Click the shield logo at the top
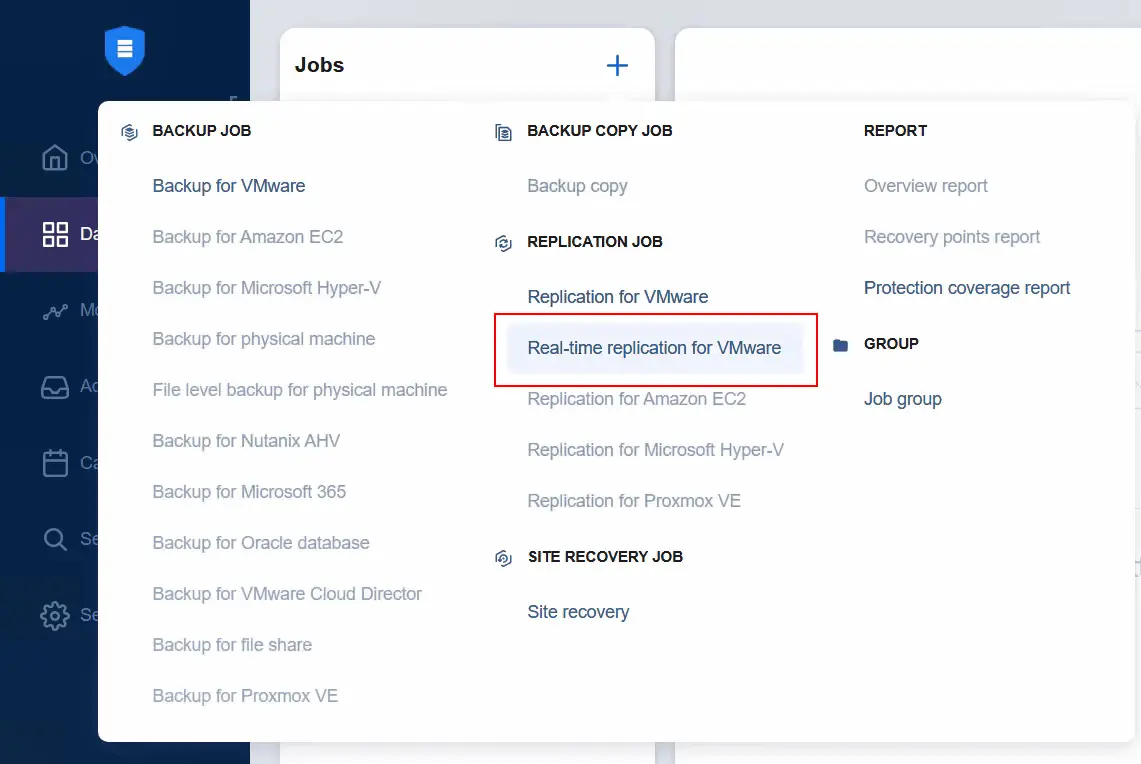 point(124,50)
